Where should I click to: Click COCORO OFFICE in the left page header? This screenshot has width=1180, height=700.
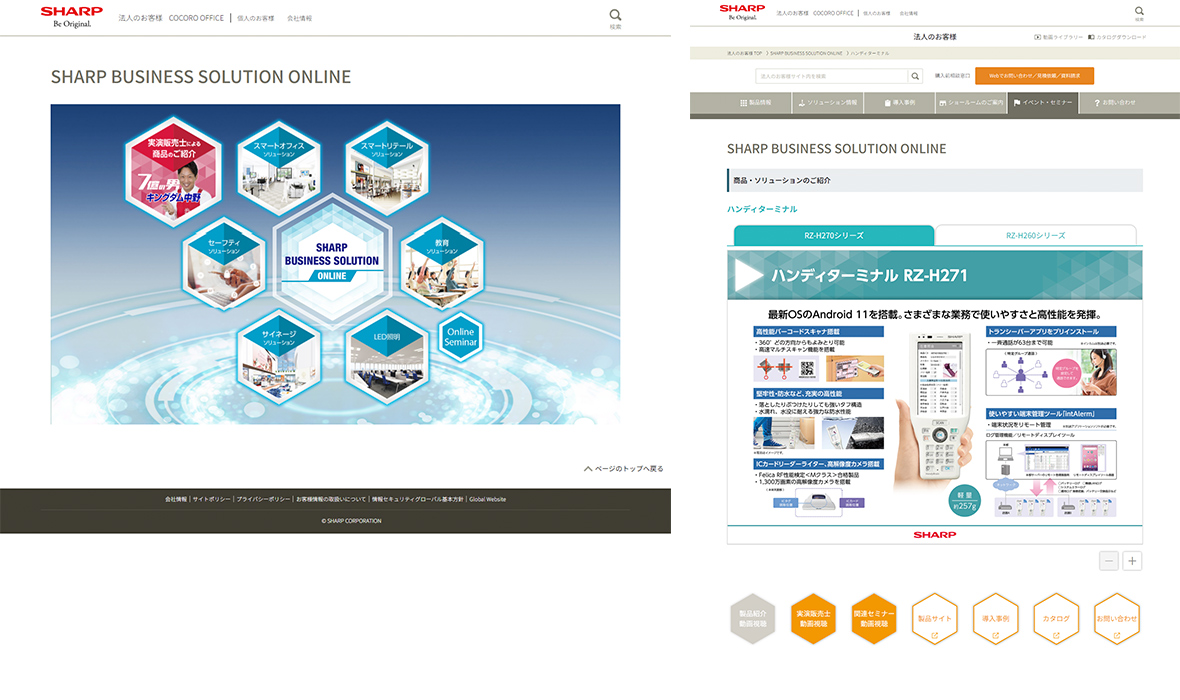(196, 18)
